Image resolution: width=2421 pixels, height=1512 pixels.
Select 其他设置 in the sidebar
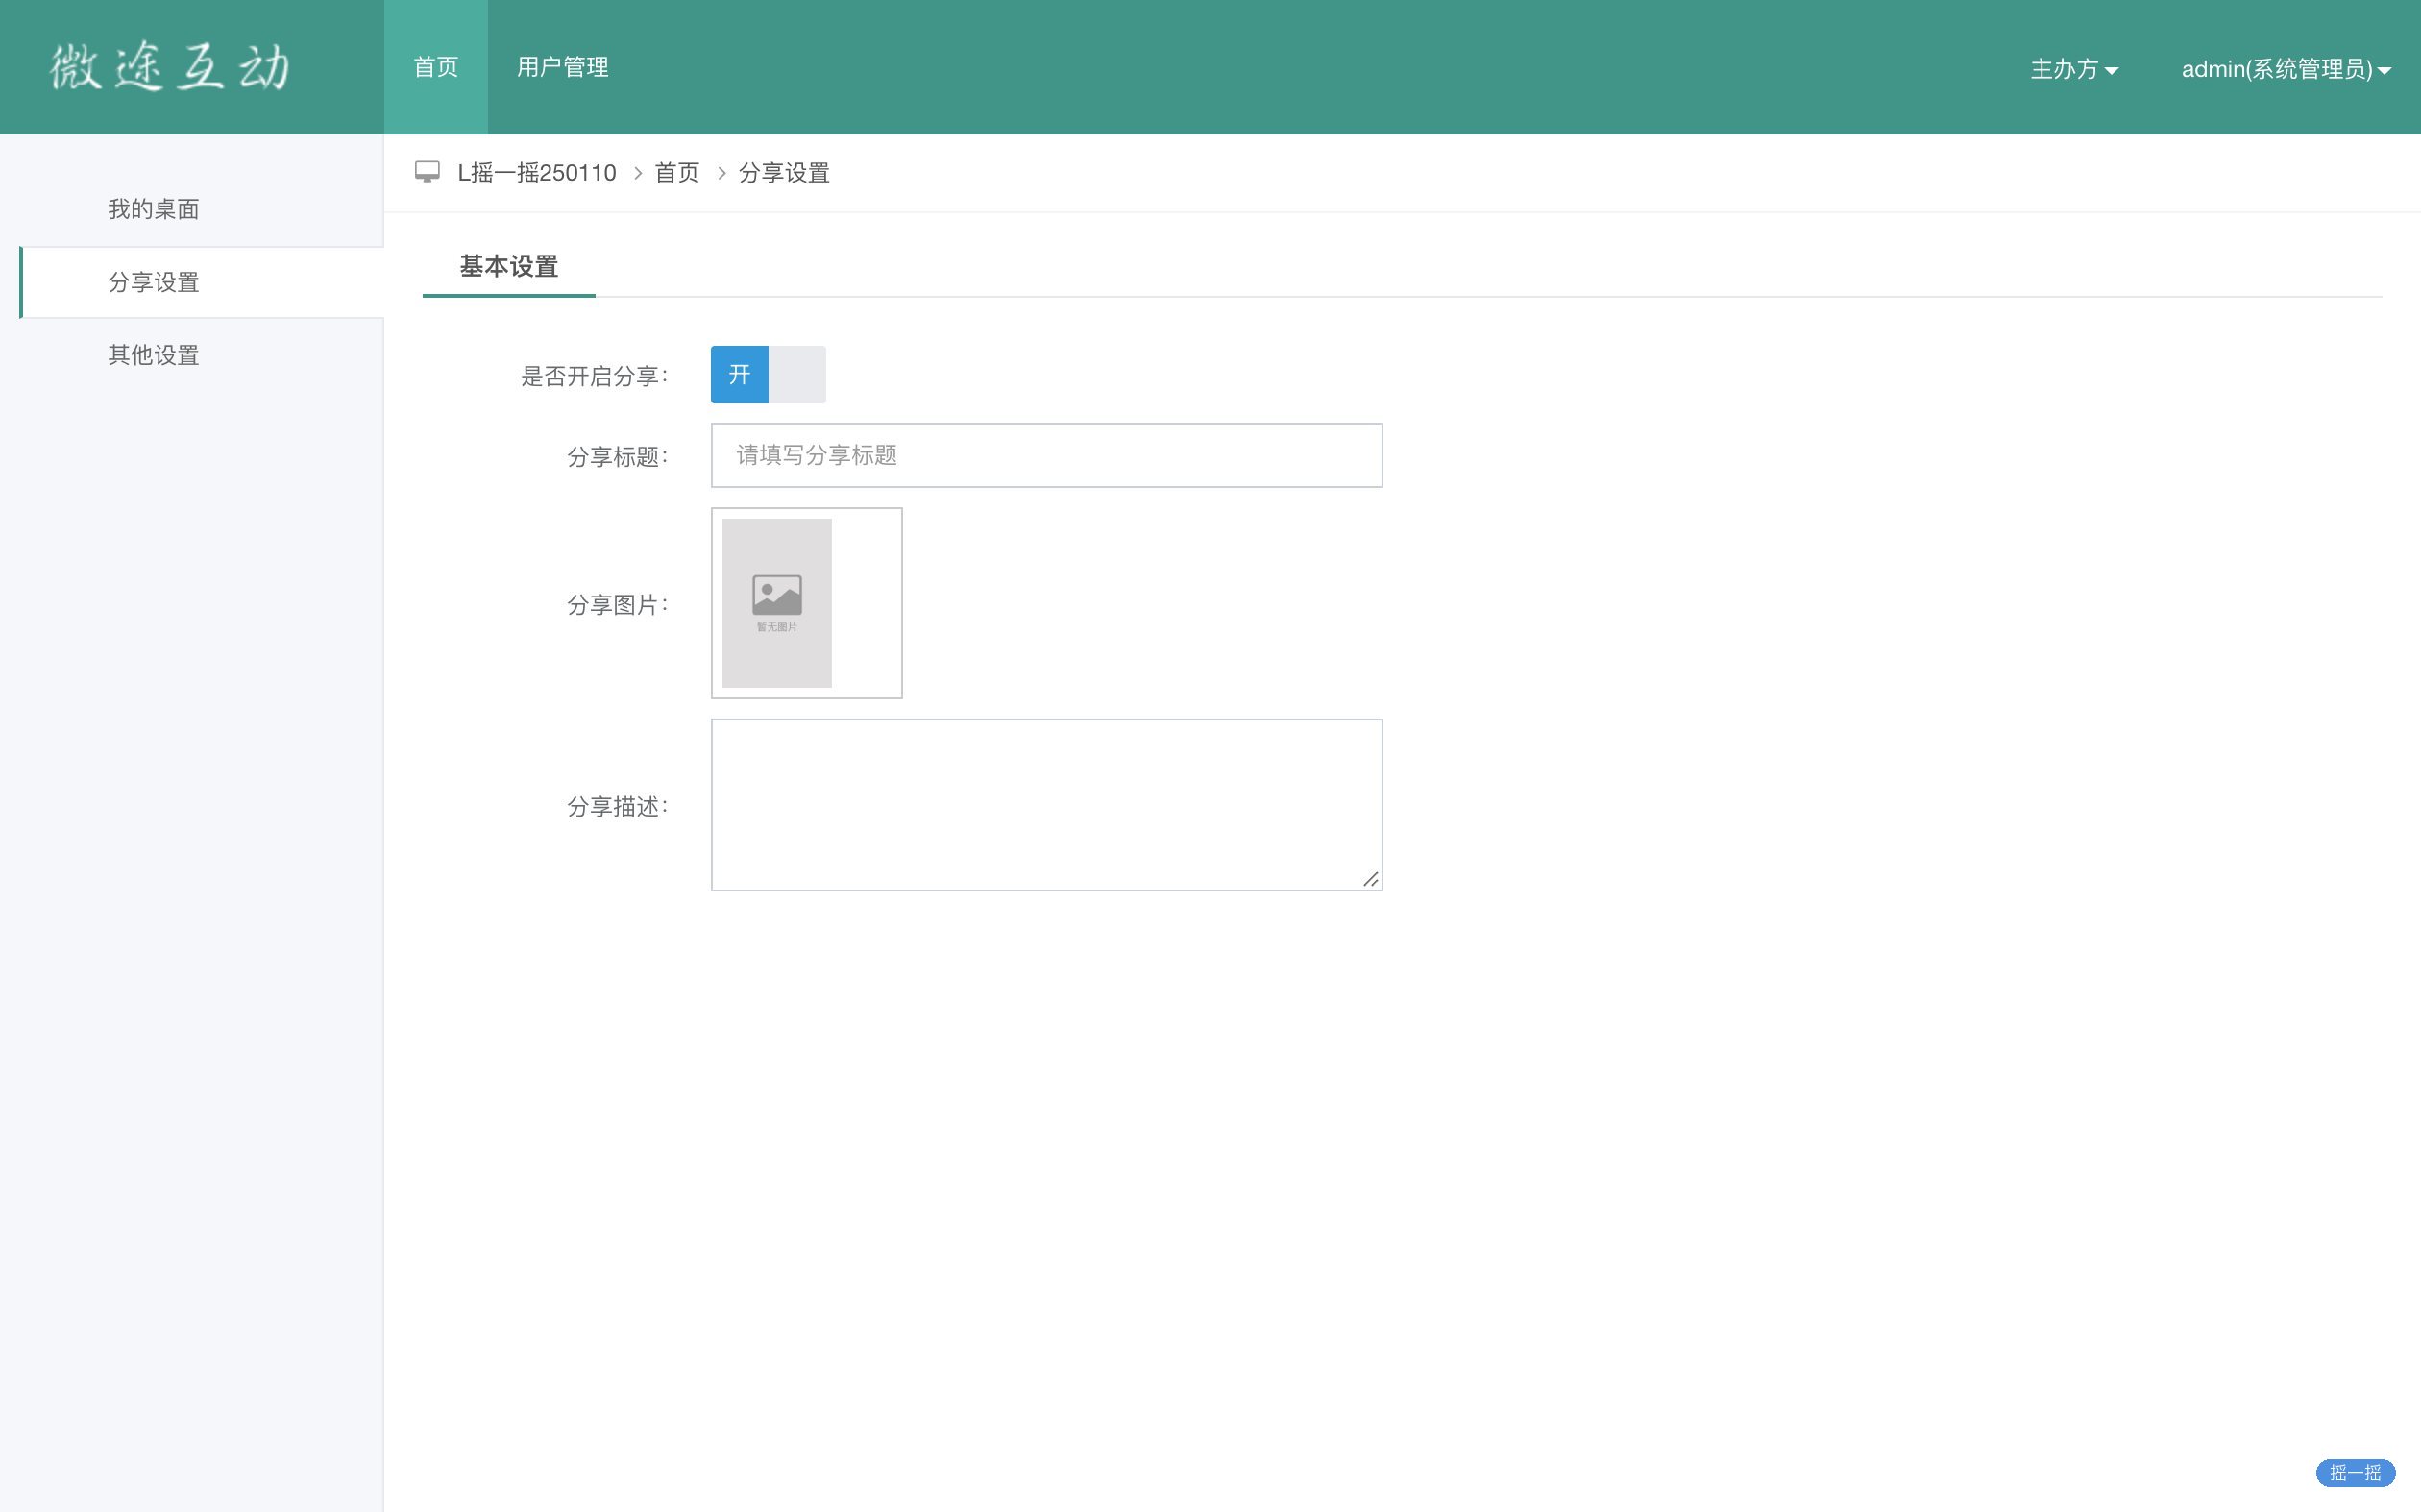(x=154, y=355)
